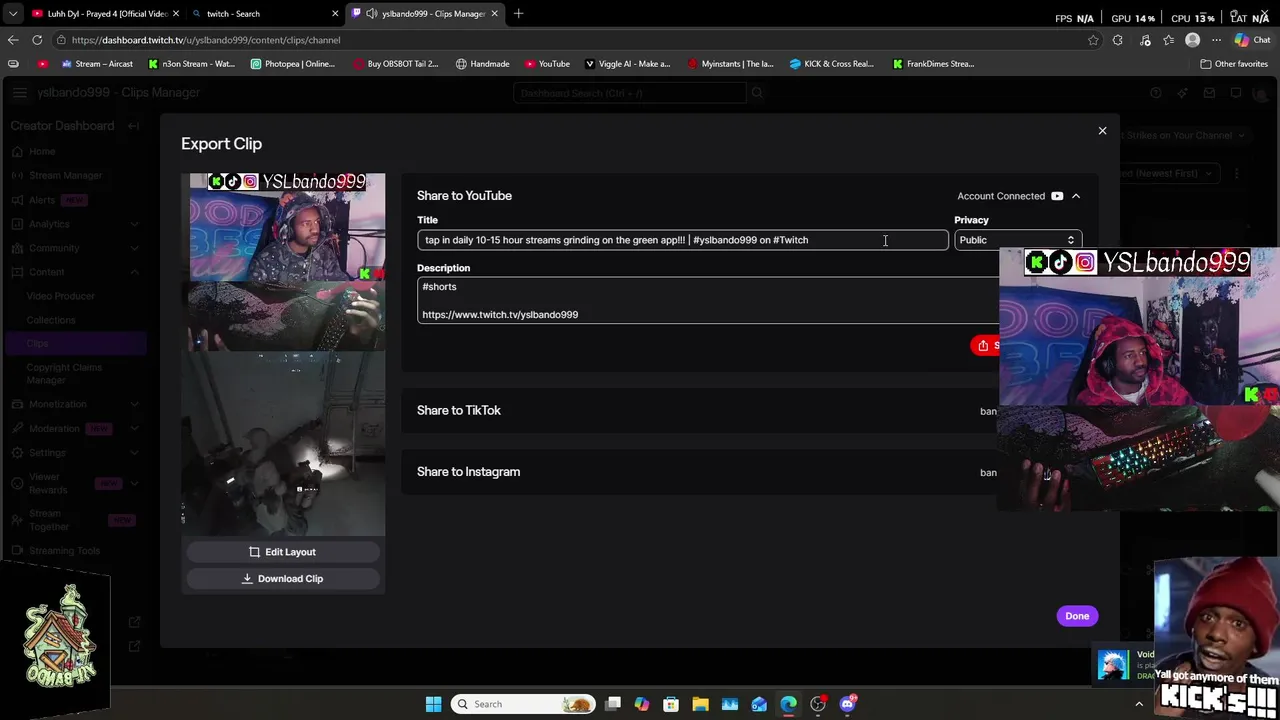
Task: Switch to Microsoft Edge on the taskbar
Action: 789,704
